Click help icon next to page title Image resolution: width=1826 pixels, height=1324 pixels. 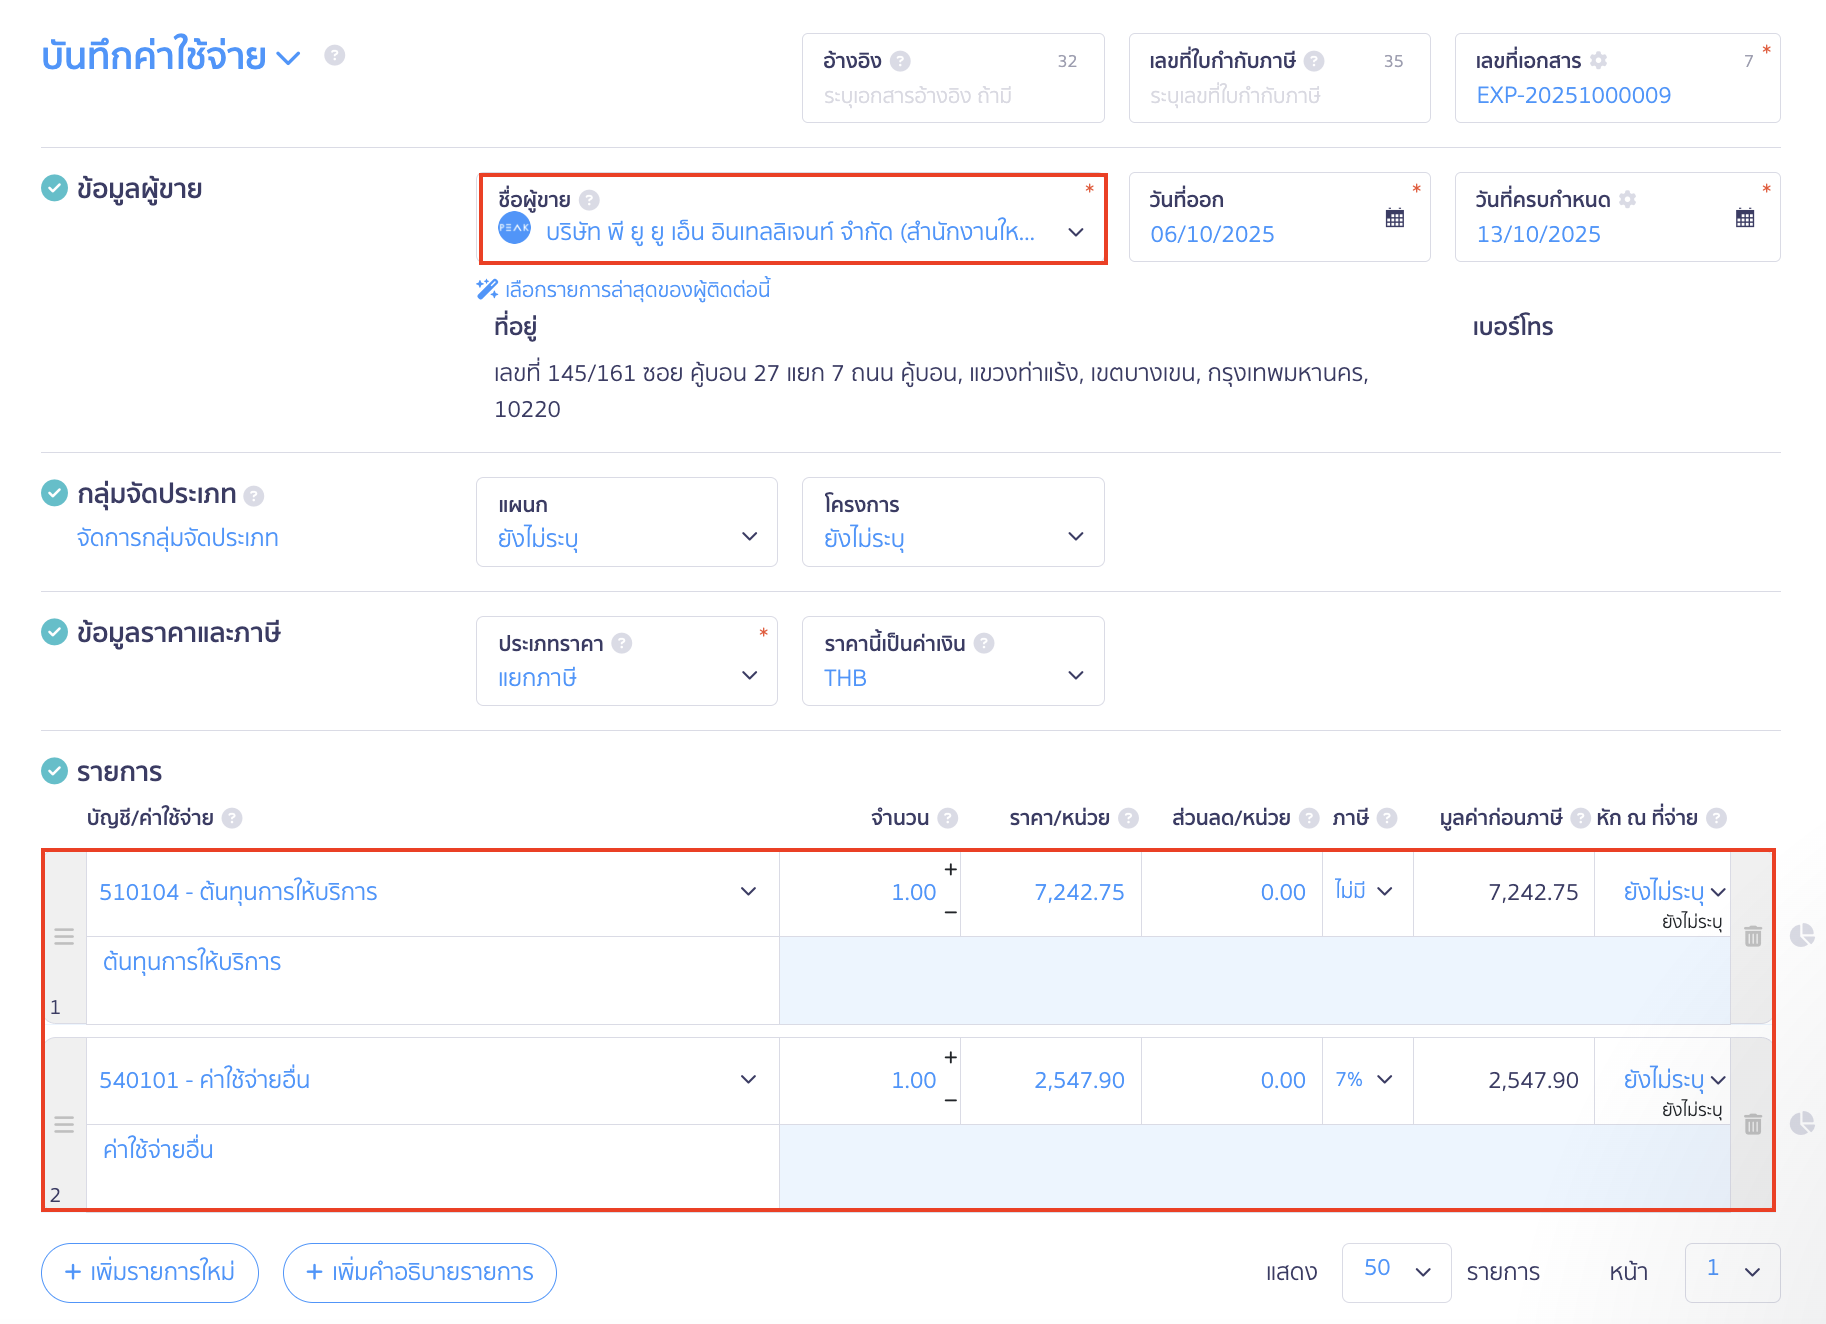tap(335, 55)
